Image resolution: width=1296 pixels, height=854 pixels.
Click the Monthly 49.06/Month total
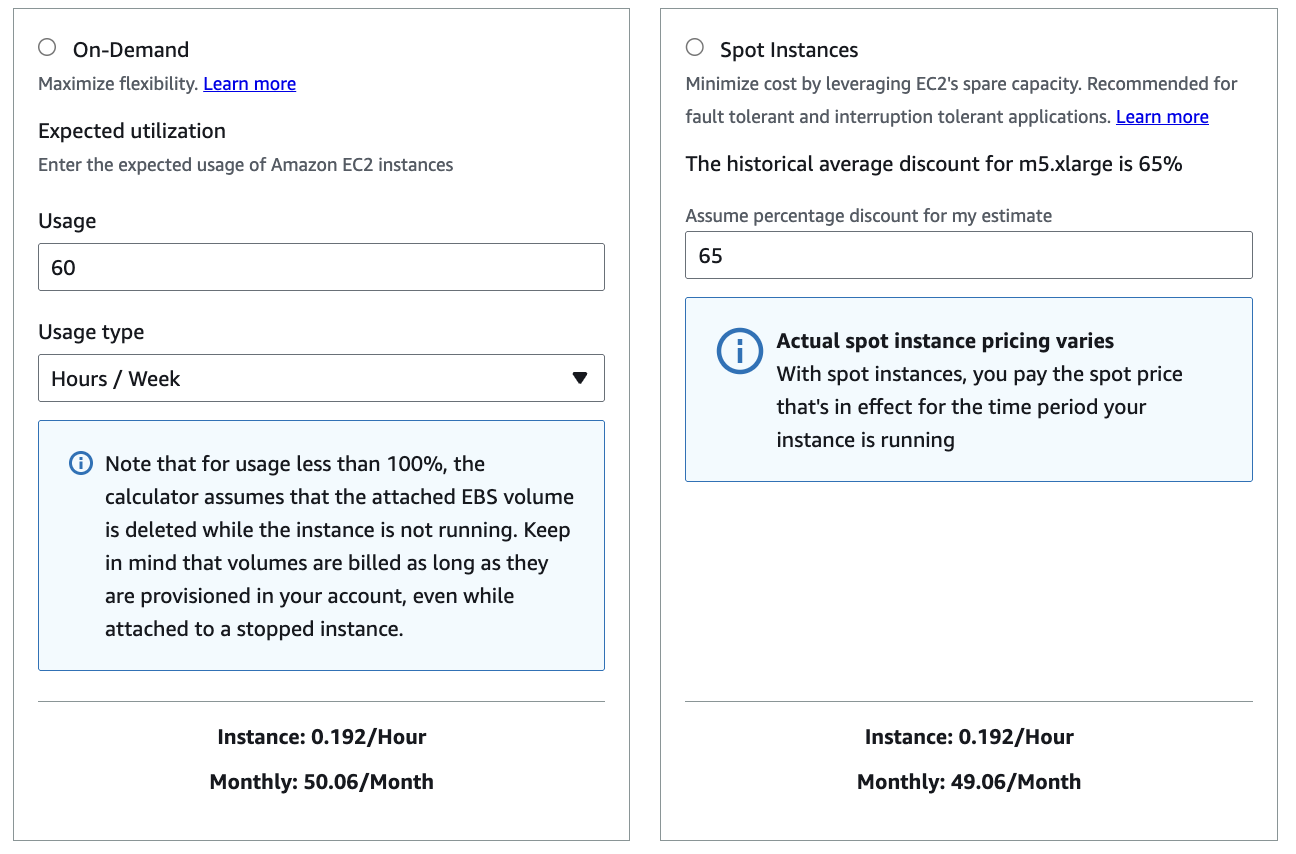tap(969, 782)
